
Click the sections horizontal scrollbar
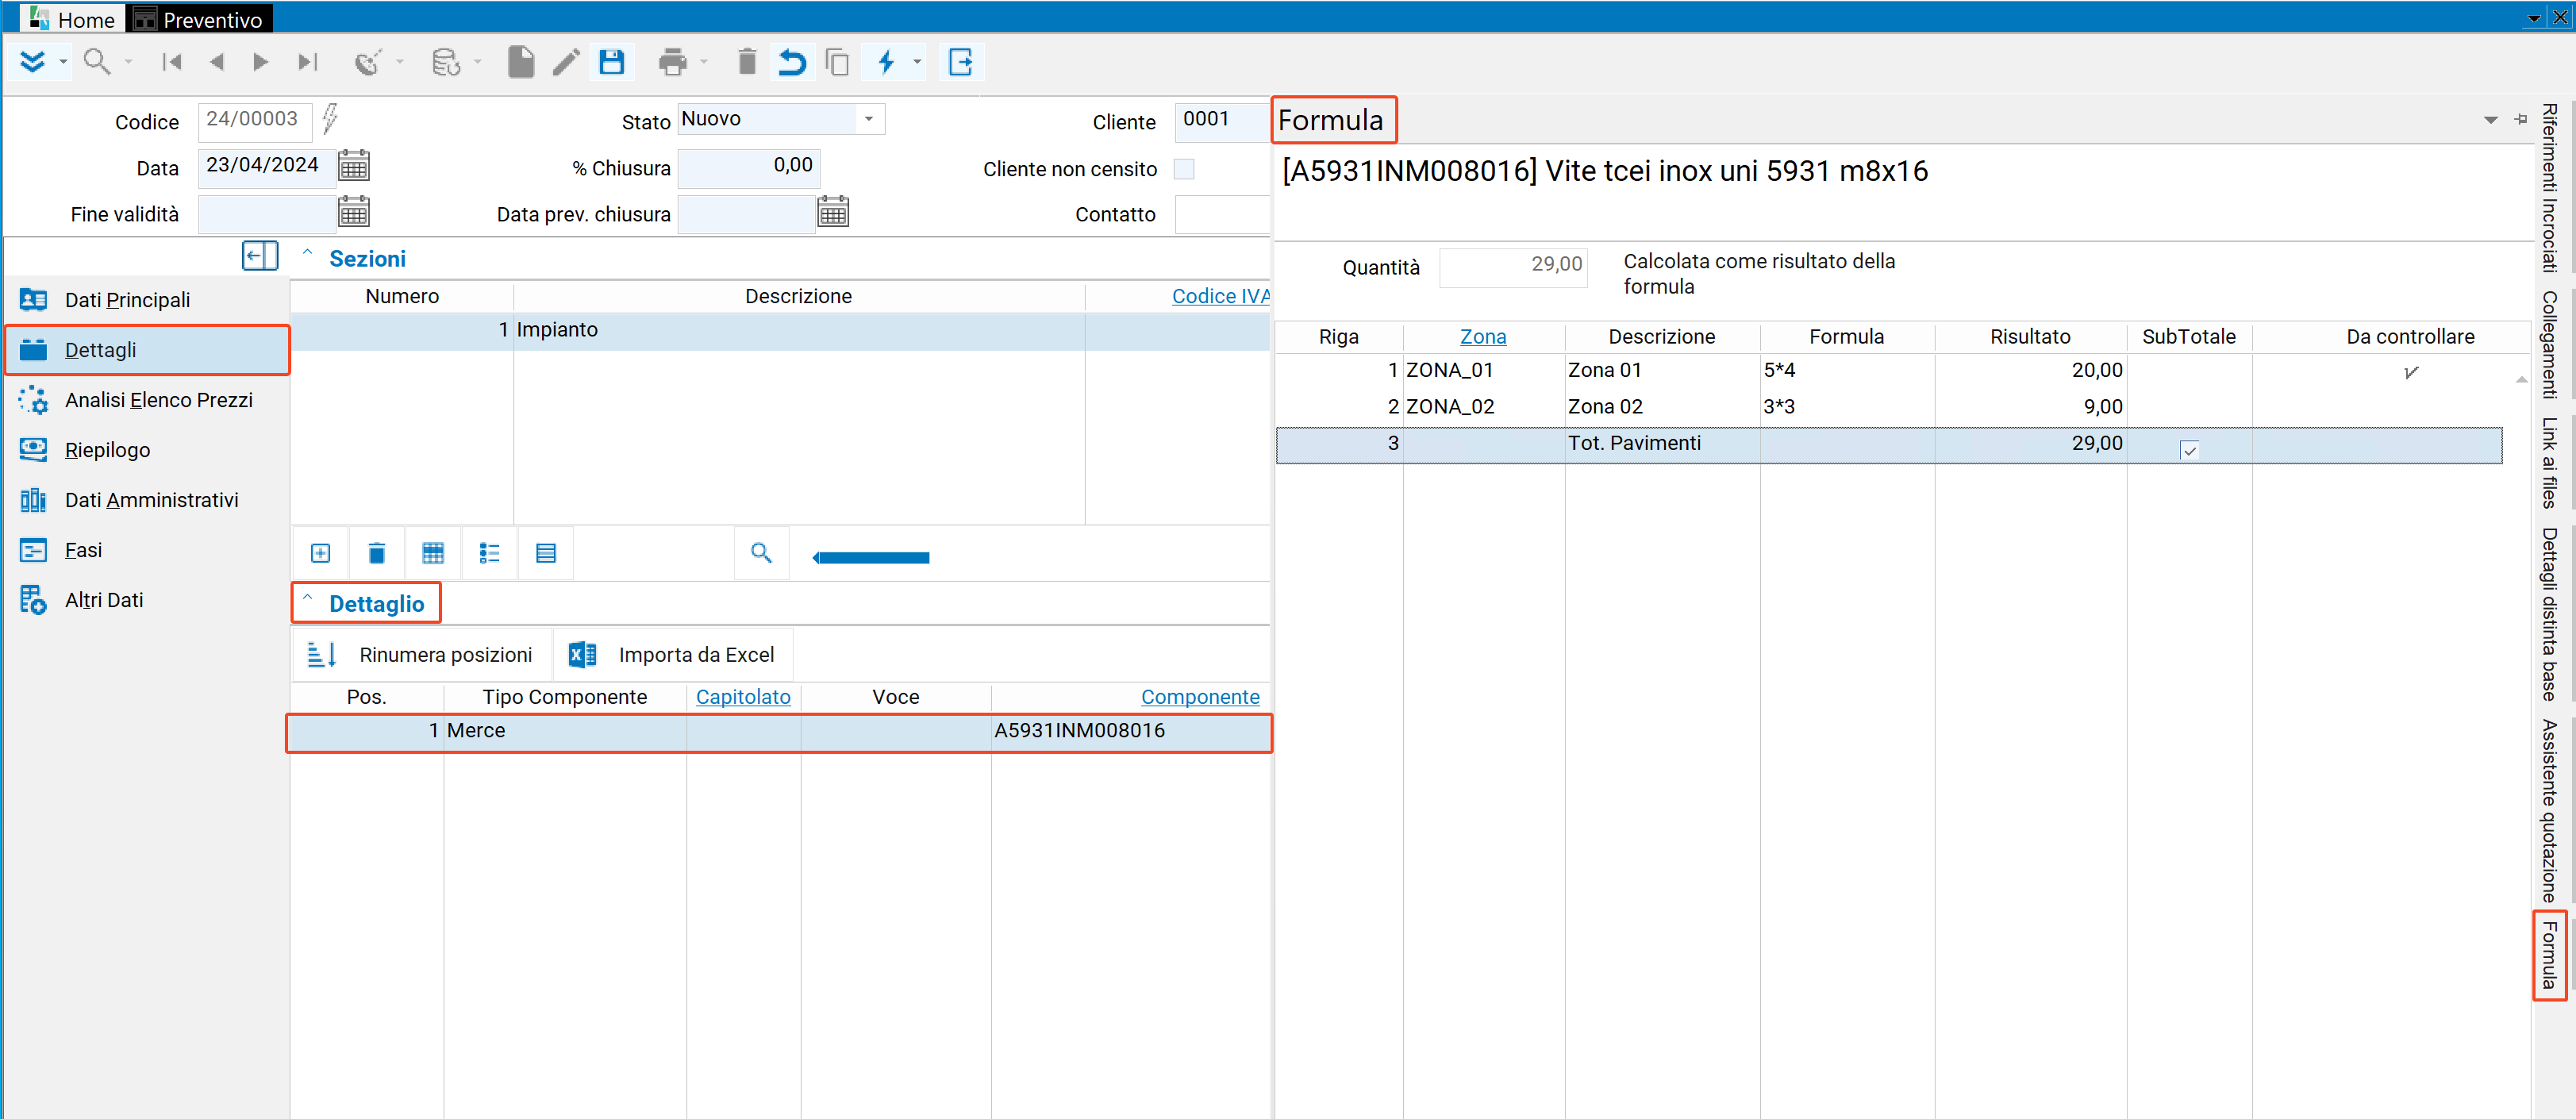tap(872, 557)
